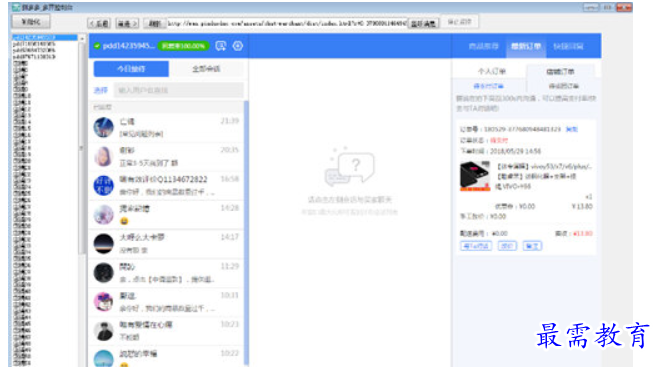Screen dimensions: 658x367
Task: Open the conversation with Q1134672822
Action: (167, 185)
